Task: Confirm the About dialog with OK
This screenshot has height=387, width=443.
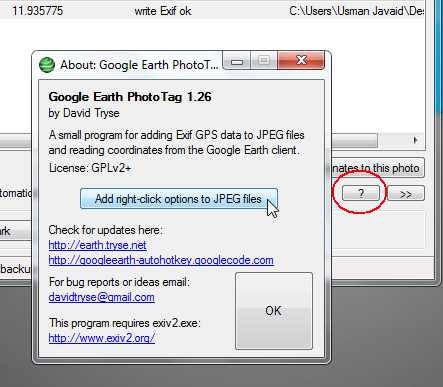Action: (274, 311)
